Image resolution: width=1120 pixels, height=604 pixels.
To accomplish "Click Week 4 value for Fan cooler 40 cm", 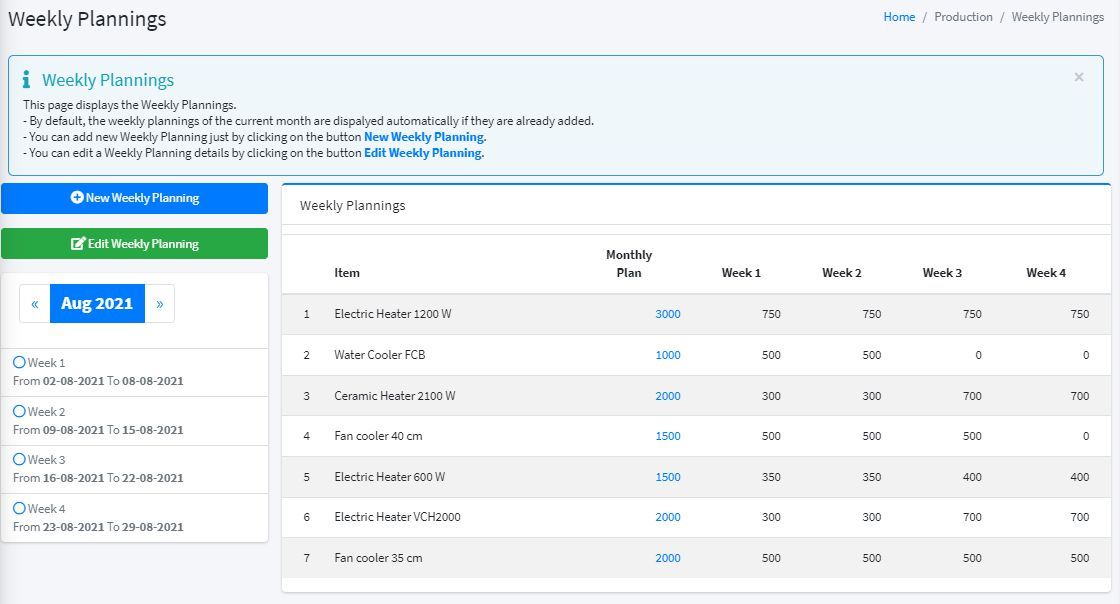I will 1086,436.
